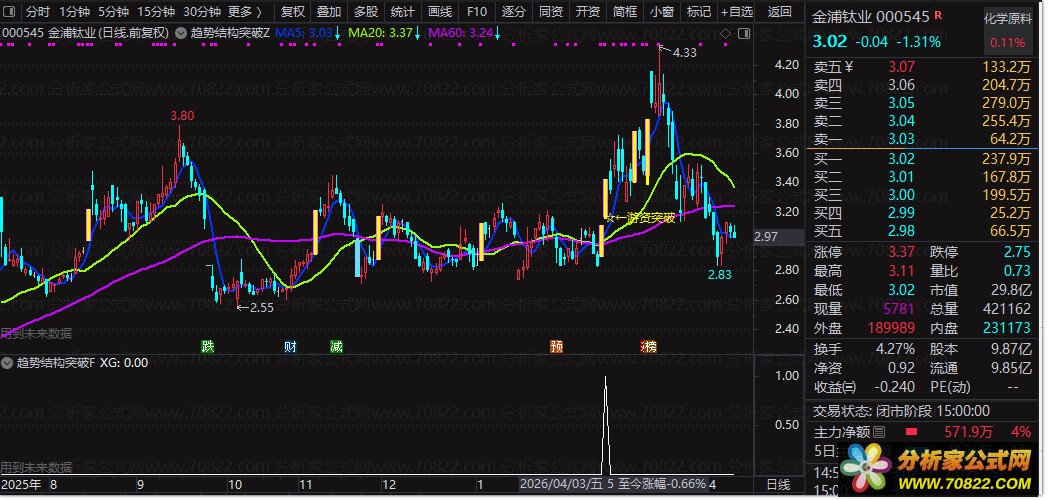Switch to 30分钟 timeframe
The width and height of the screenshot is (1048, 500).
point(202,11)
